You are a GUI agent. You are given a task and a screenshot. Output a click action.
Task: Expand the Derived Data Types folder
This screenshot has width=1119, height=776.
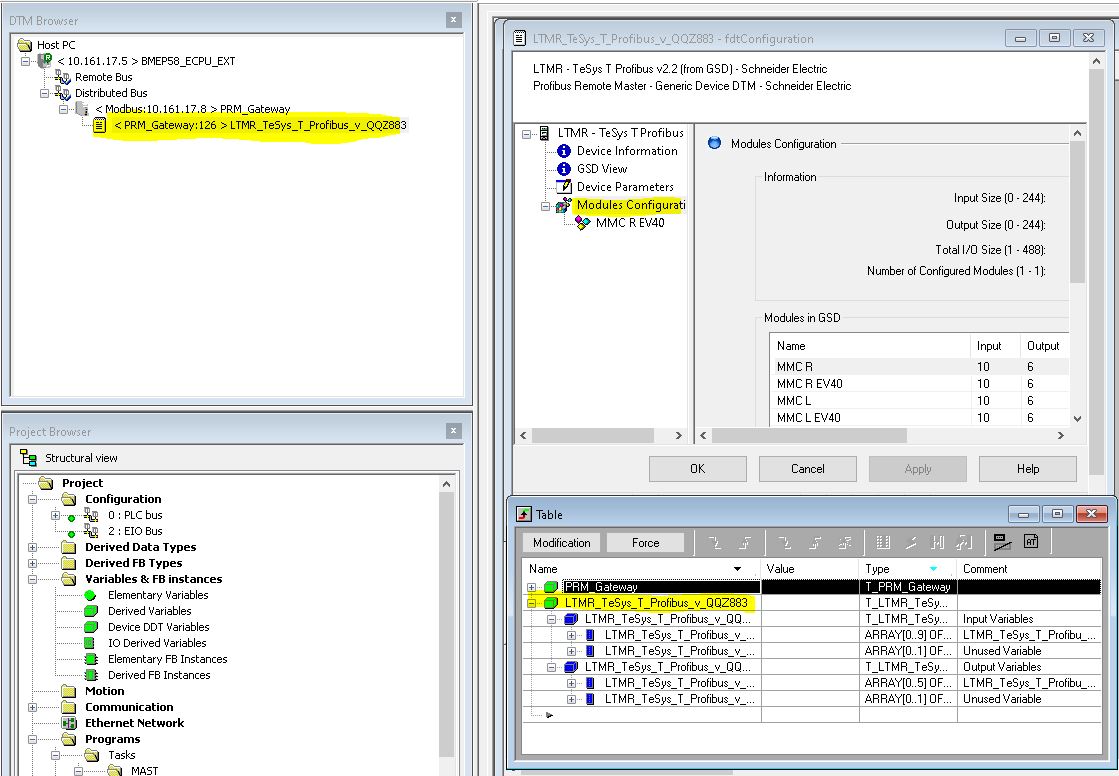tap(32, 548)
